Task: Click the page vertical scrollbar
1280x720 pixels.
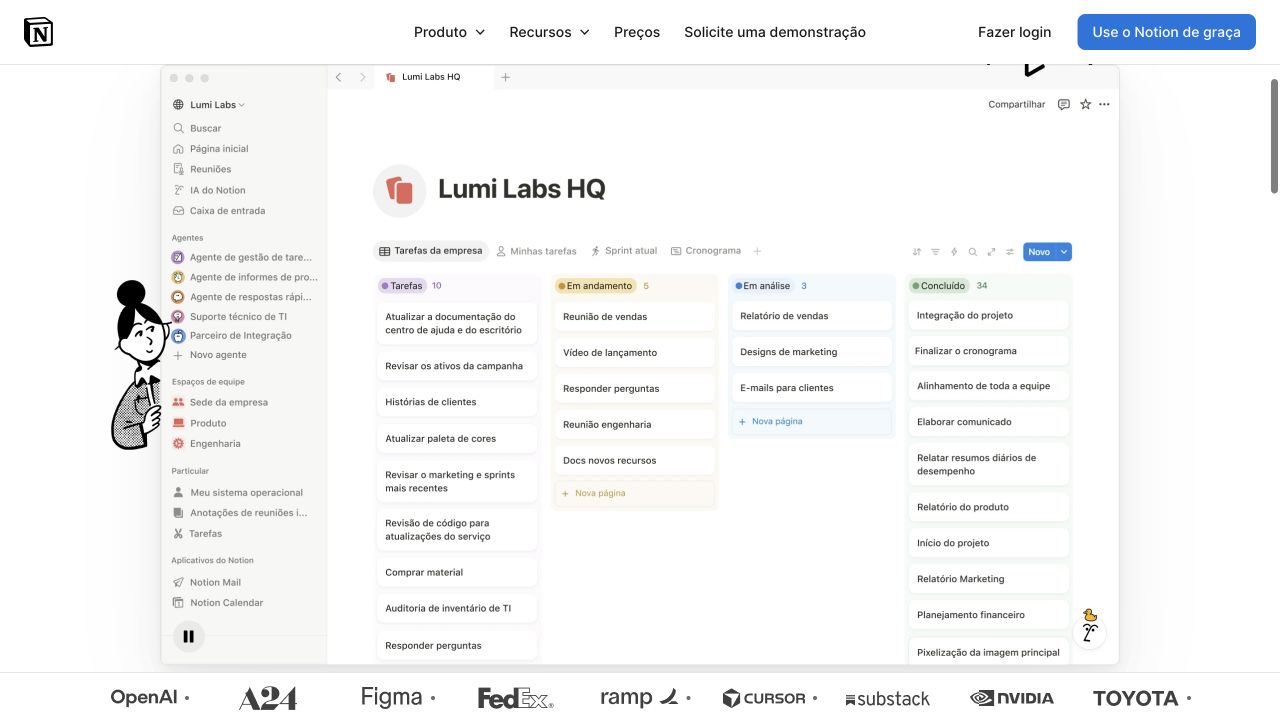Action: (x=1274, y=135)
